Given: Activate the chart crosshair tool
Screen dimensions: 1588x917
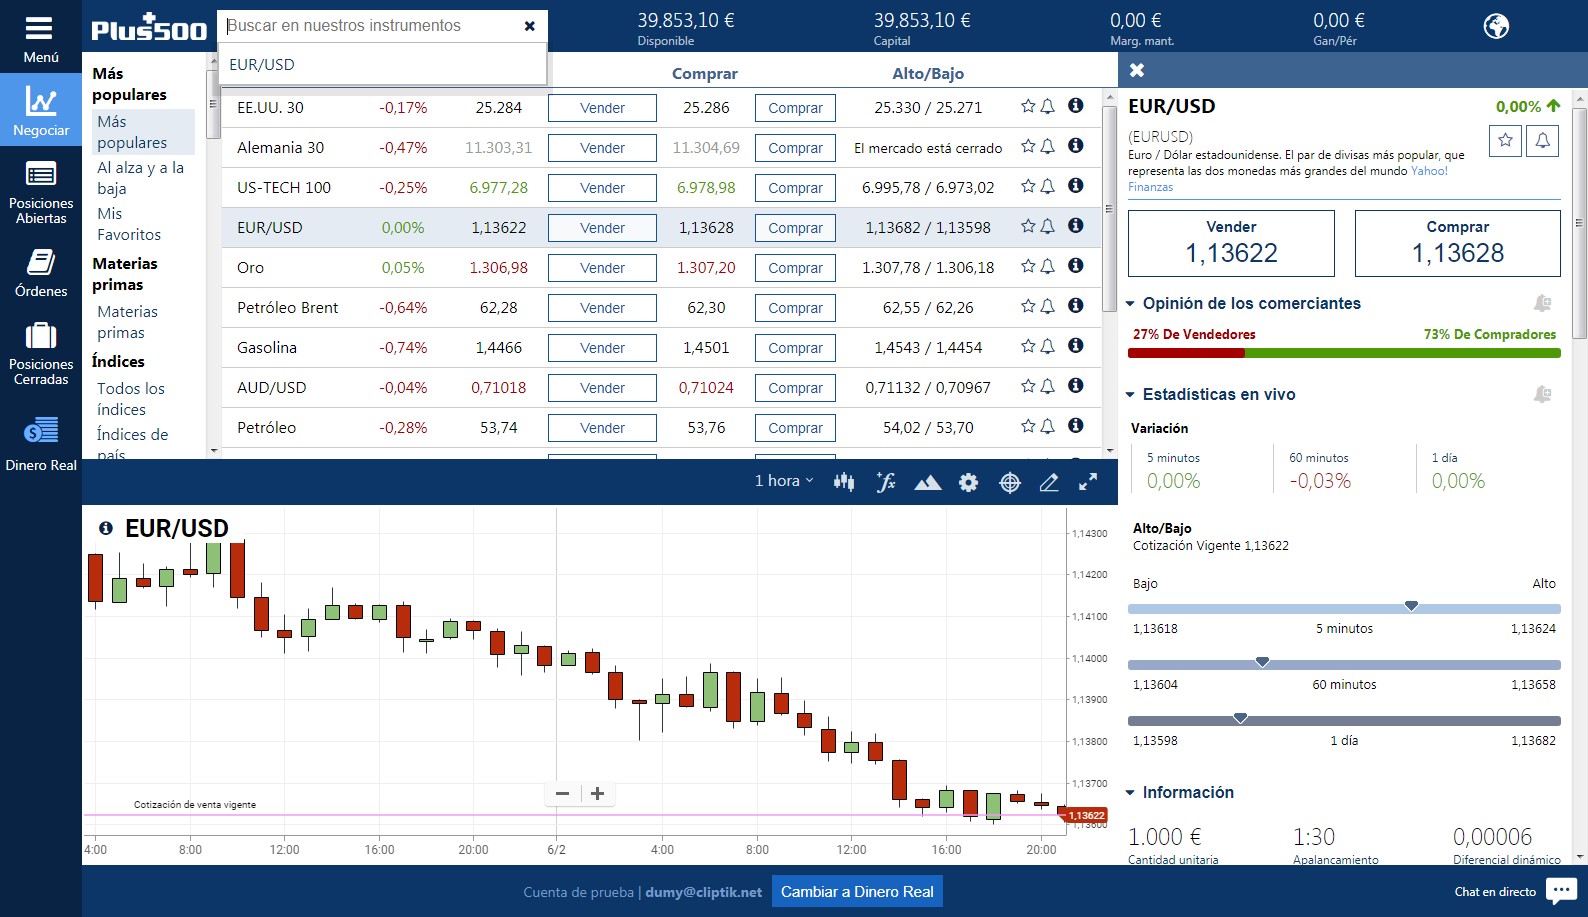Looking at the screenshot, I should tap(1010, 483).
